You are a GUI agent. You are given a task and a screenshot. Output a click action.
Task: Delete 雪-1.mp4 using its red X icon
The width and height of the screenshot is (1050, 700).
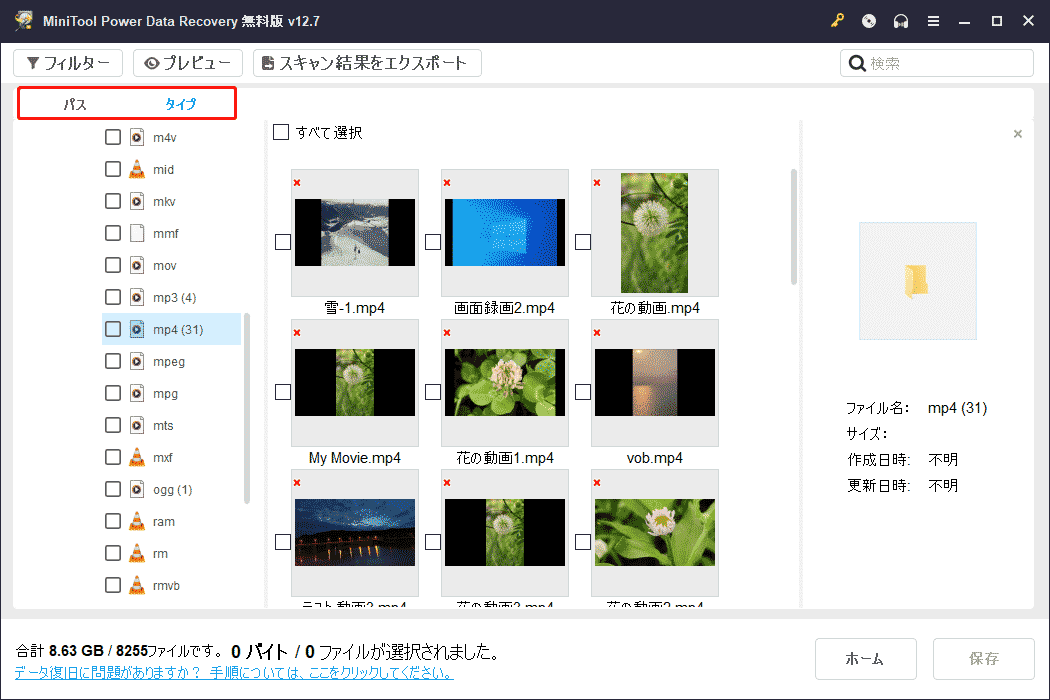(x=296, y=182)
